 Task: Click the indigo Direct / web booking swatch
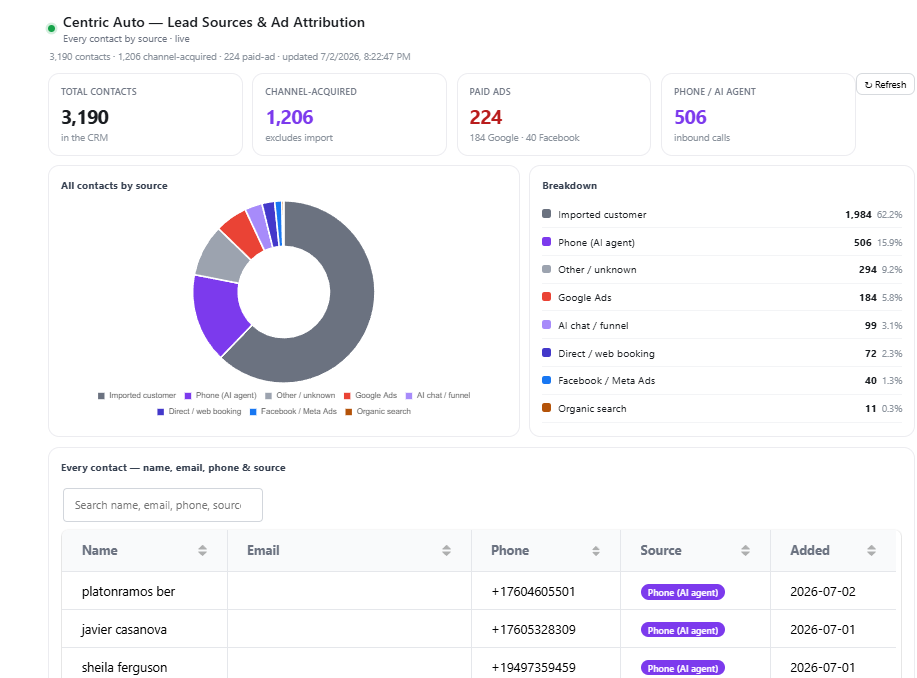(546, 352)
